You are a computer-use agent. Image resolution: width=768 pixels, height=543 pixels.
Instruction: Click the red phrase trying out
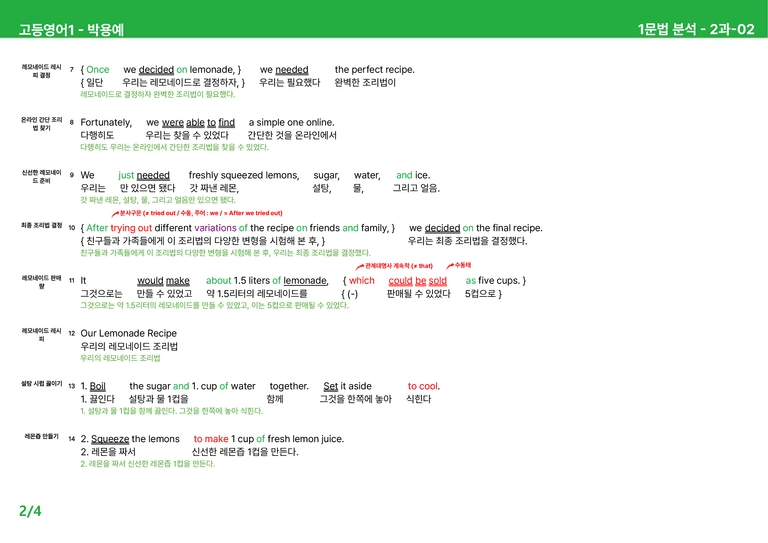(x=131, y=228)
